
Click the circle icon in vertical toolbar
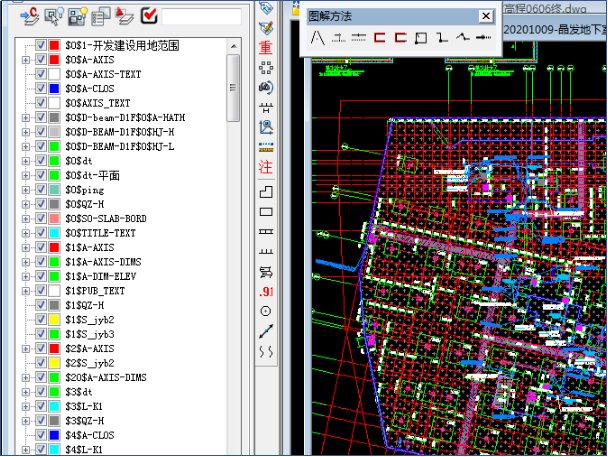tap(266, 311)
